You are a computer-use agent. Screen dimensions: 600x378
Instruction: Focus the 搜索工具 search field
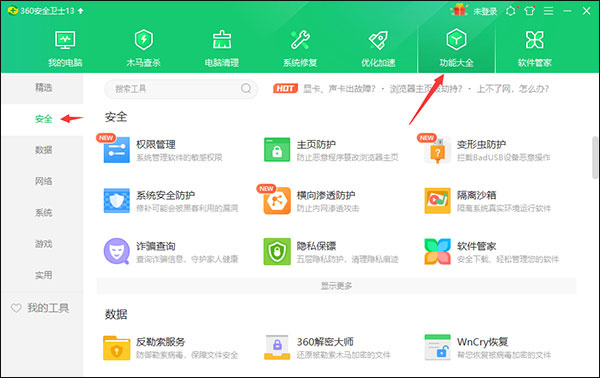click(181, 89)
